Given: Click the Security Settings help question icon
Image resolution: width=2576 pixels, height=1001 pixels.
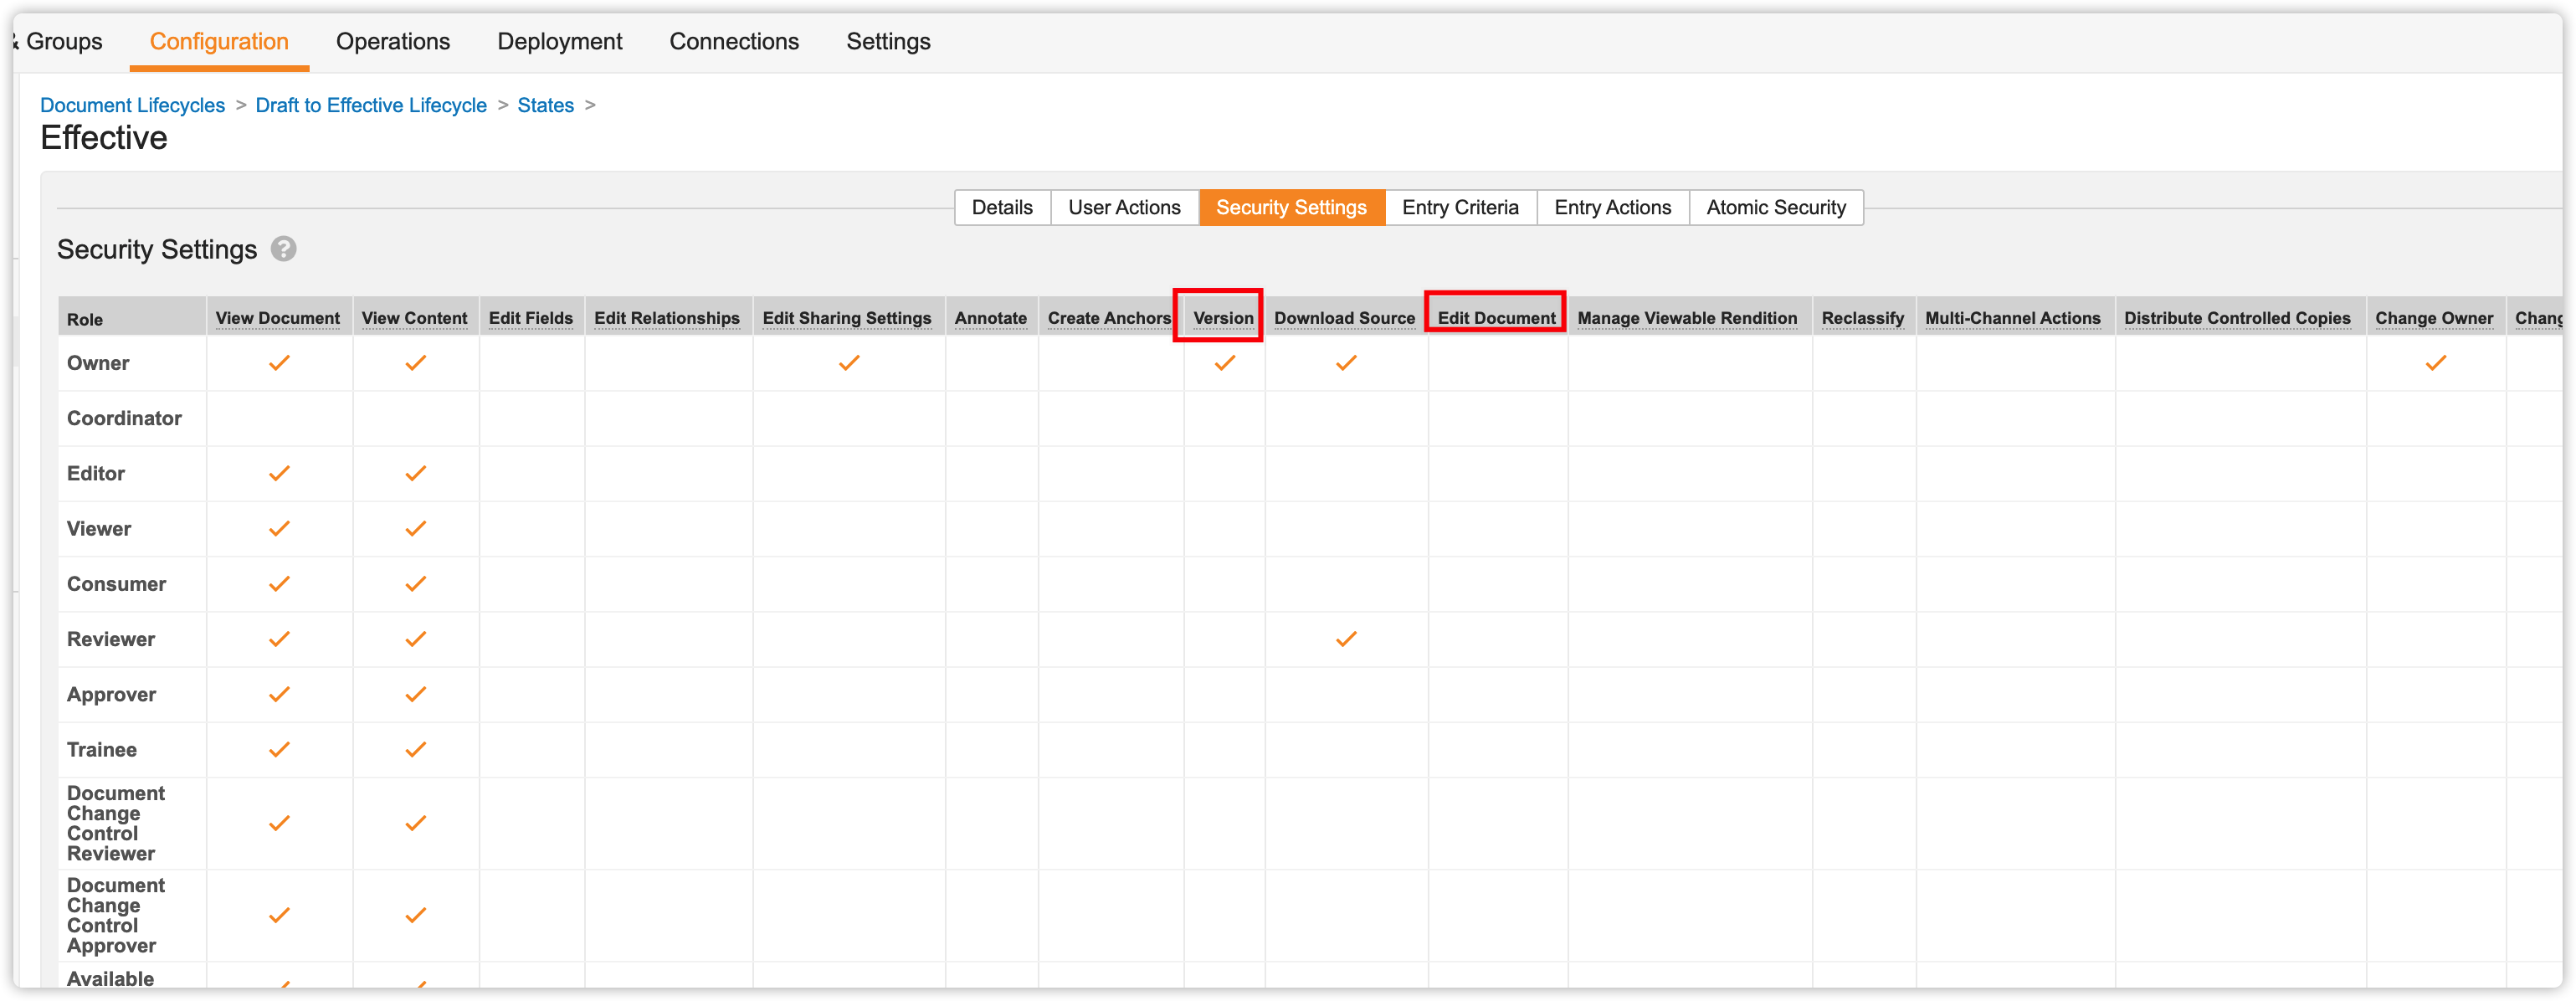Looking at the screenshot, I should pyautogui.click(x=284, y=249).
